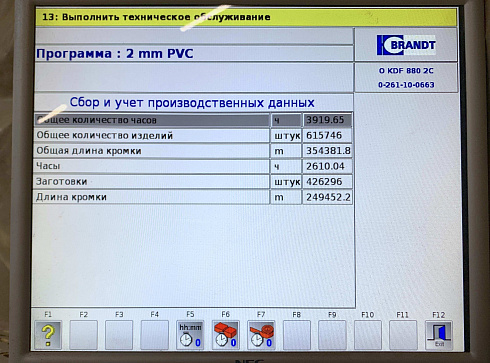The image size is (490, 363).
Task: Click the value 249452.2
Action: point(327,197)
